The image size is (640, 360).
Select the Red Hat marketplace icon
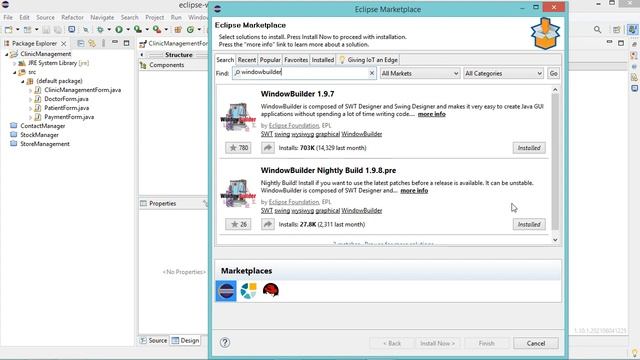271,291
